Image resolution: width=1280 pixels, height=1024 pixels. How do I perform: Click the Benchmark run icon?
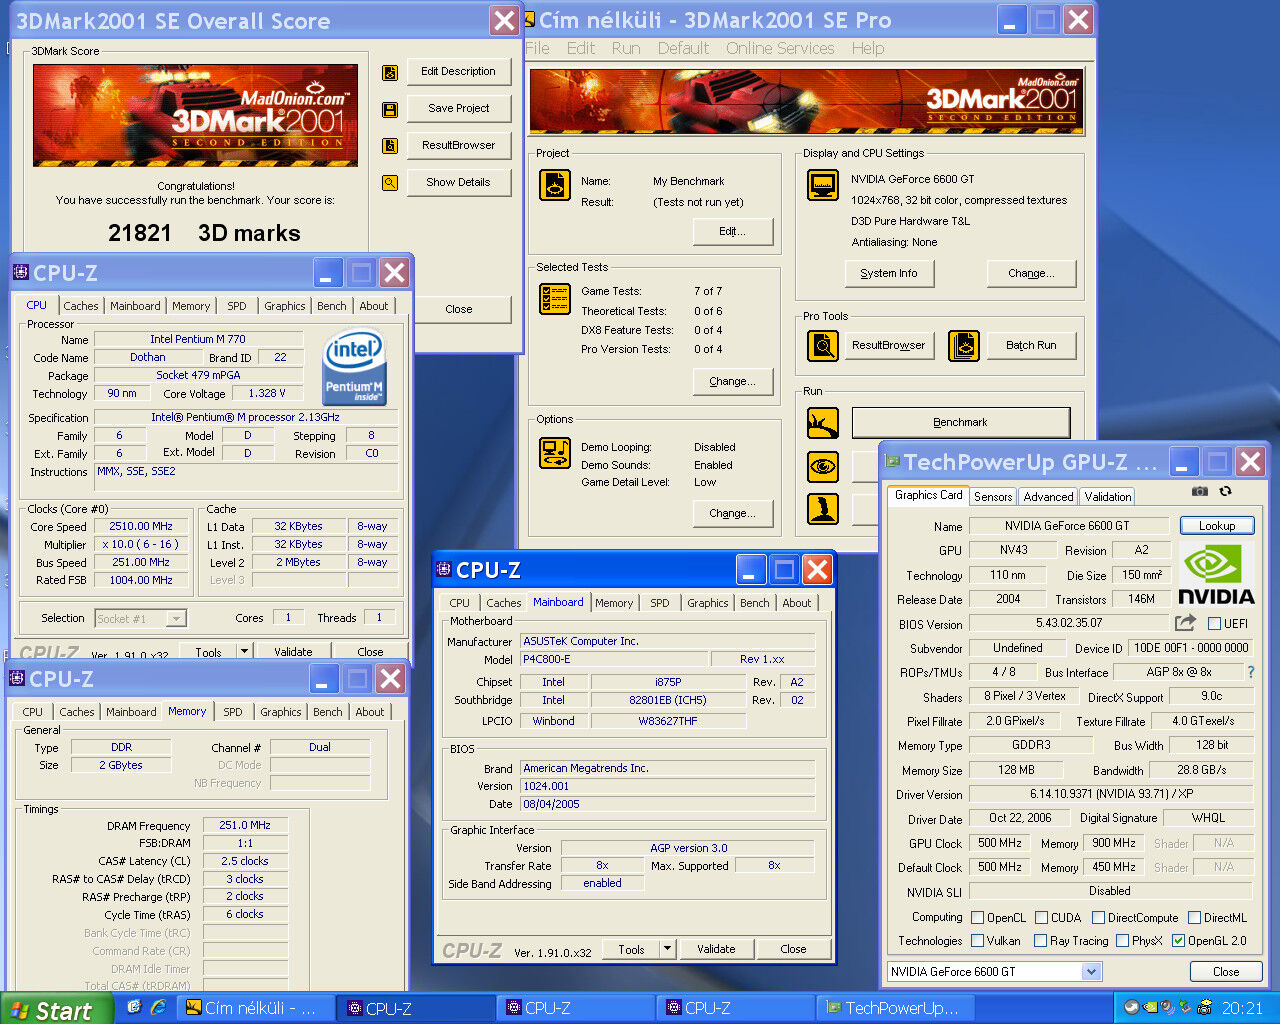pyautogui.click(x=823, y=423)
